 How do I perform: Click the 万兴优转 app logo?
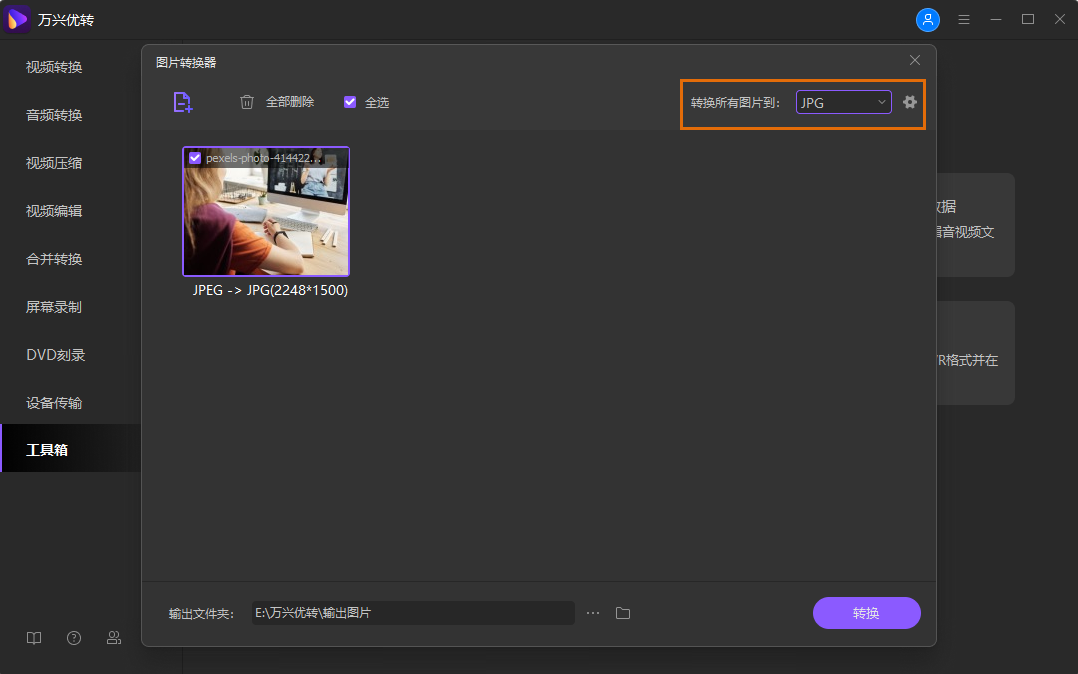(x=16, y=19)
